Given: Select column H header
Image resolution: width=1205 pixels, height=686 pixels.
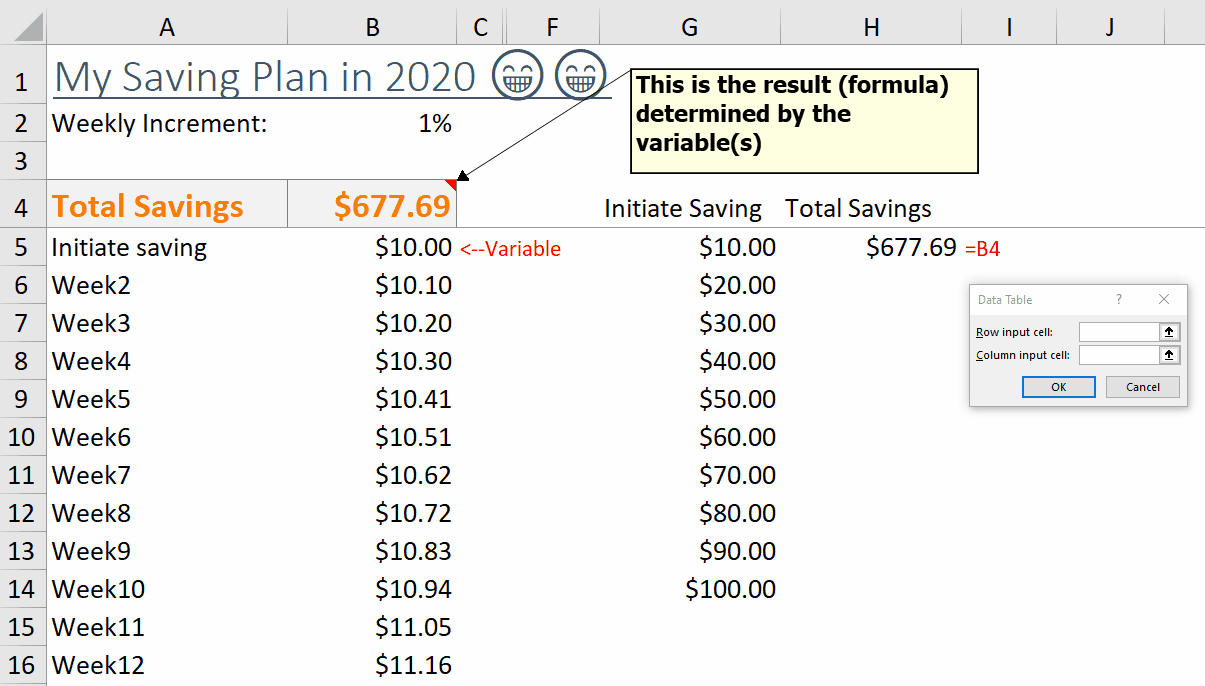Looking at the screenshot, I should (x=872, y=27).
